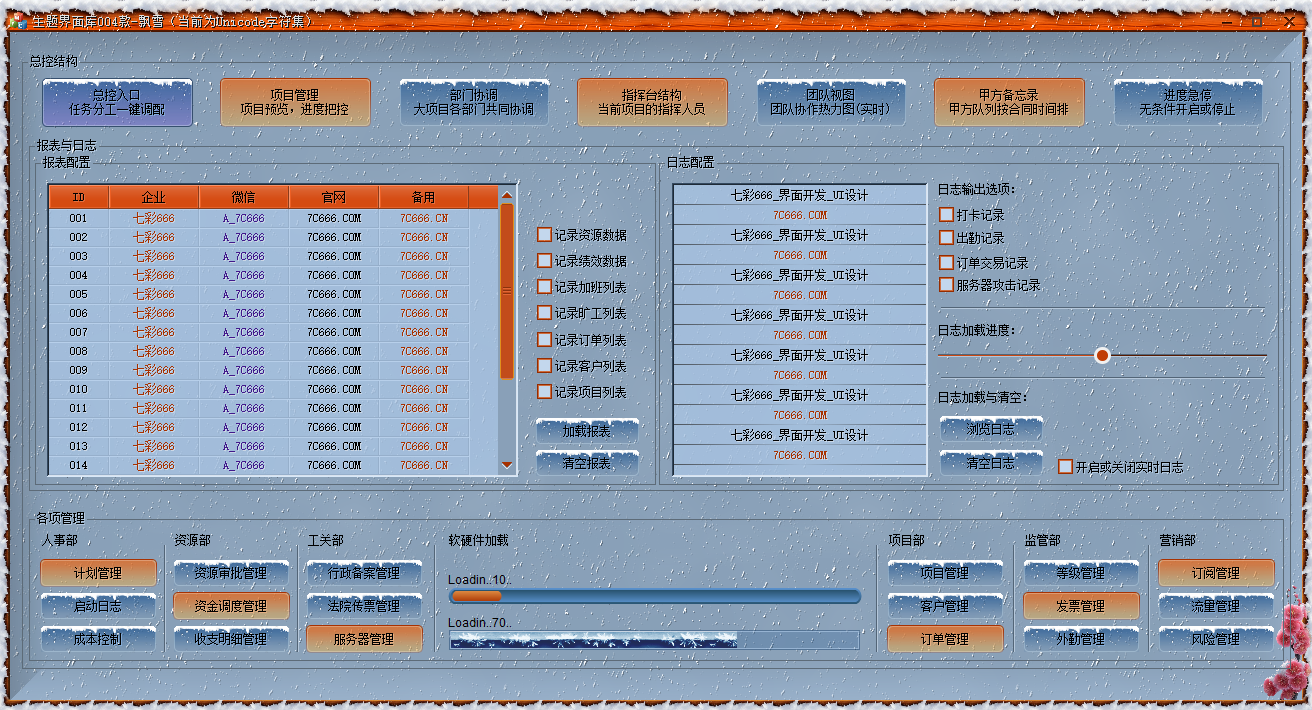Sort the table by the 企业 column header

tap(154, 198)
